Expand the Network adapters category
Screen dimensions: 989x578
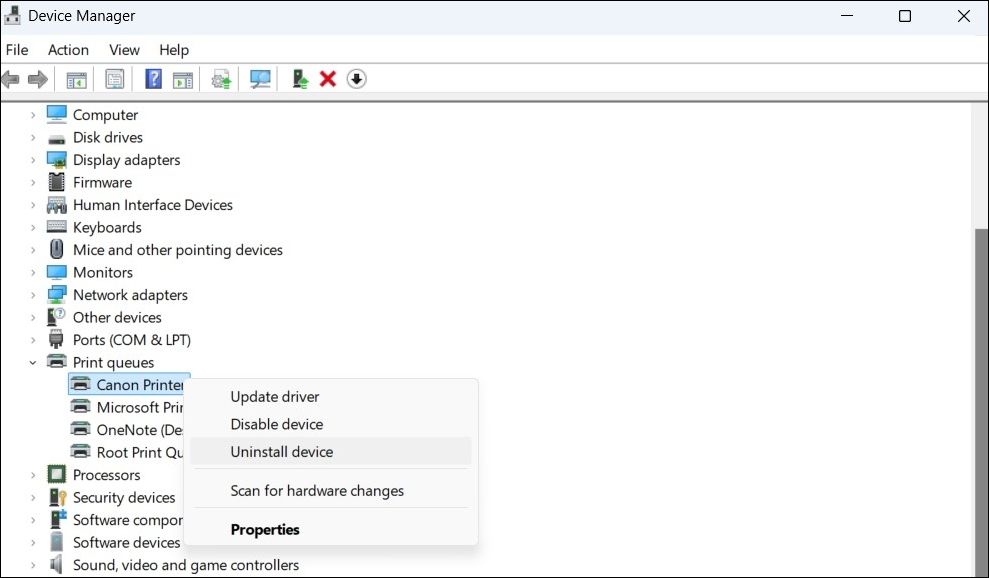pyautogui.click(x=31, y=294)
